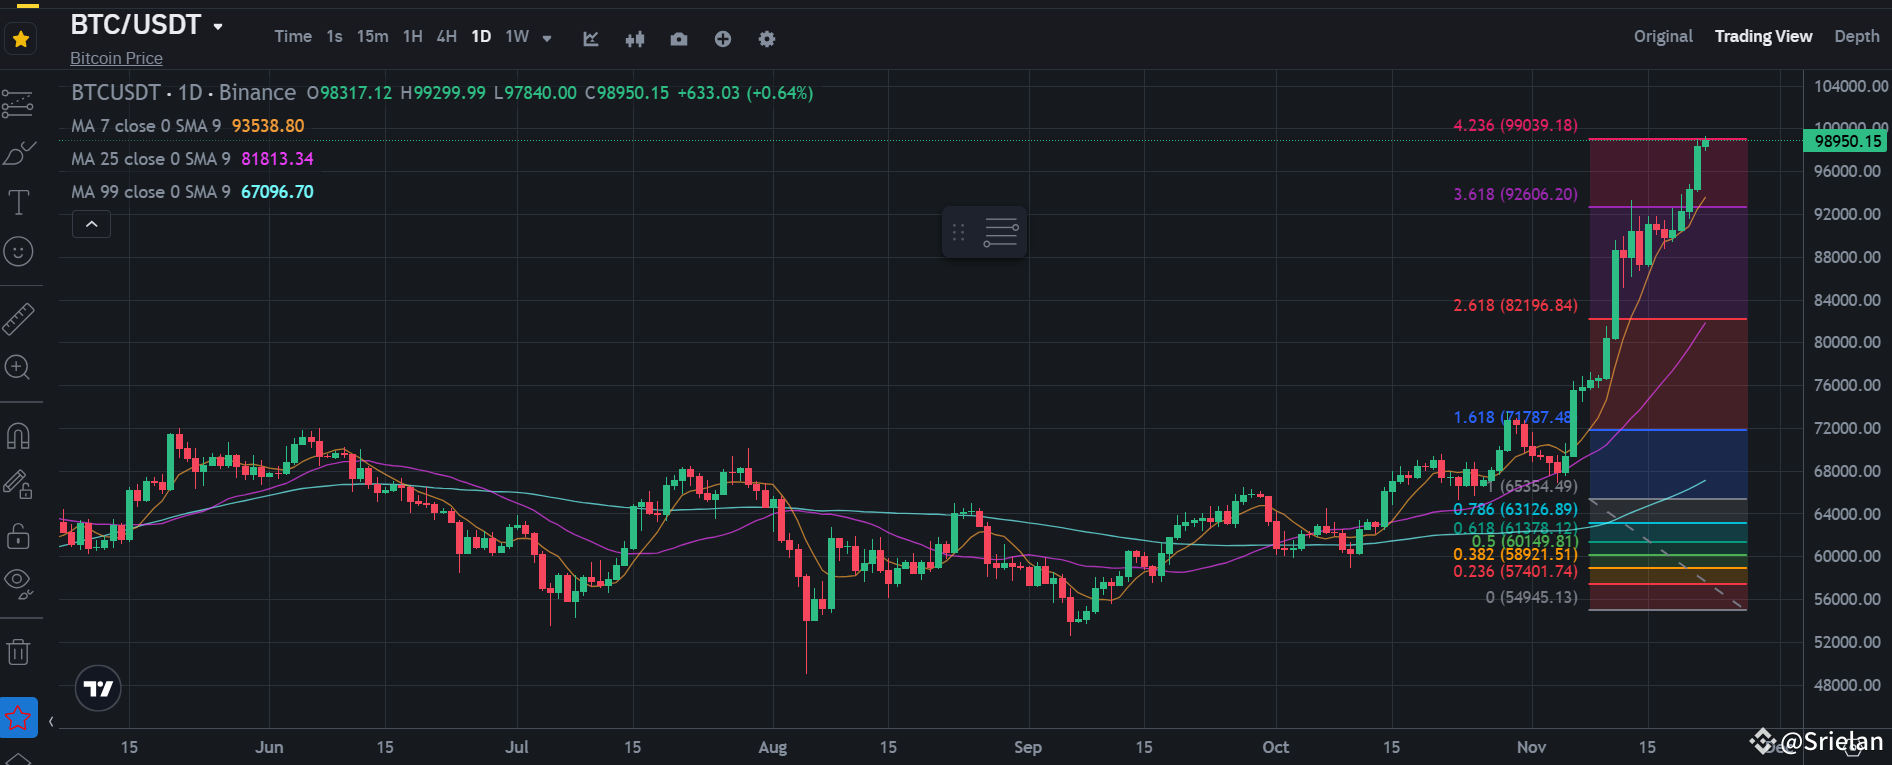Click the 2.618 (82196.84) Fibonacci label
1892x765 pixels.
(x=1515, y=305)
